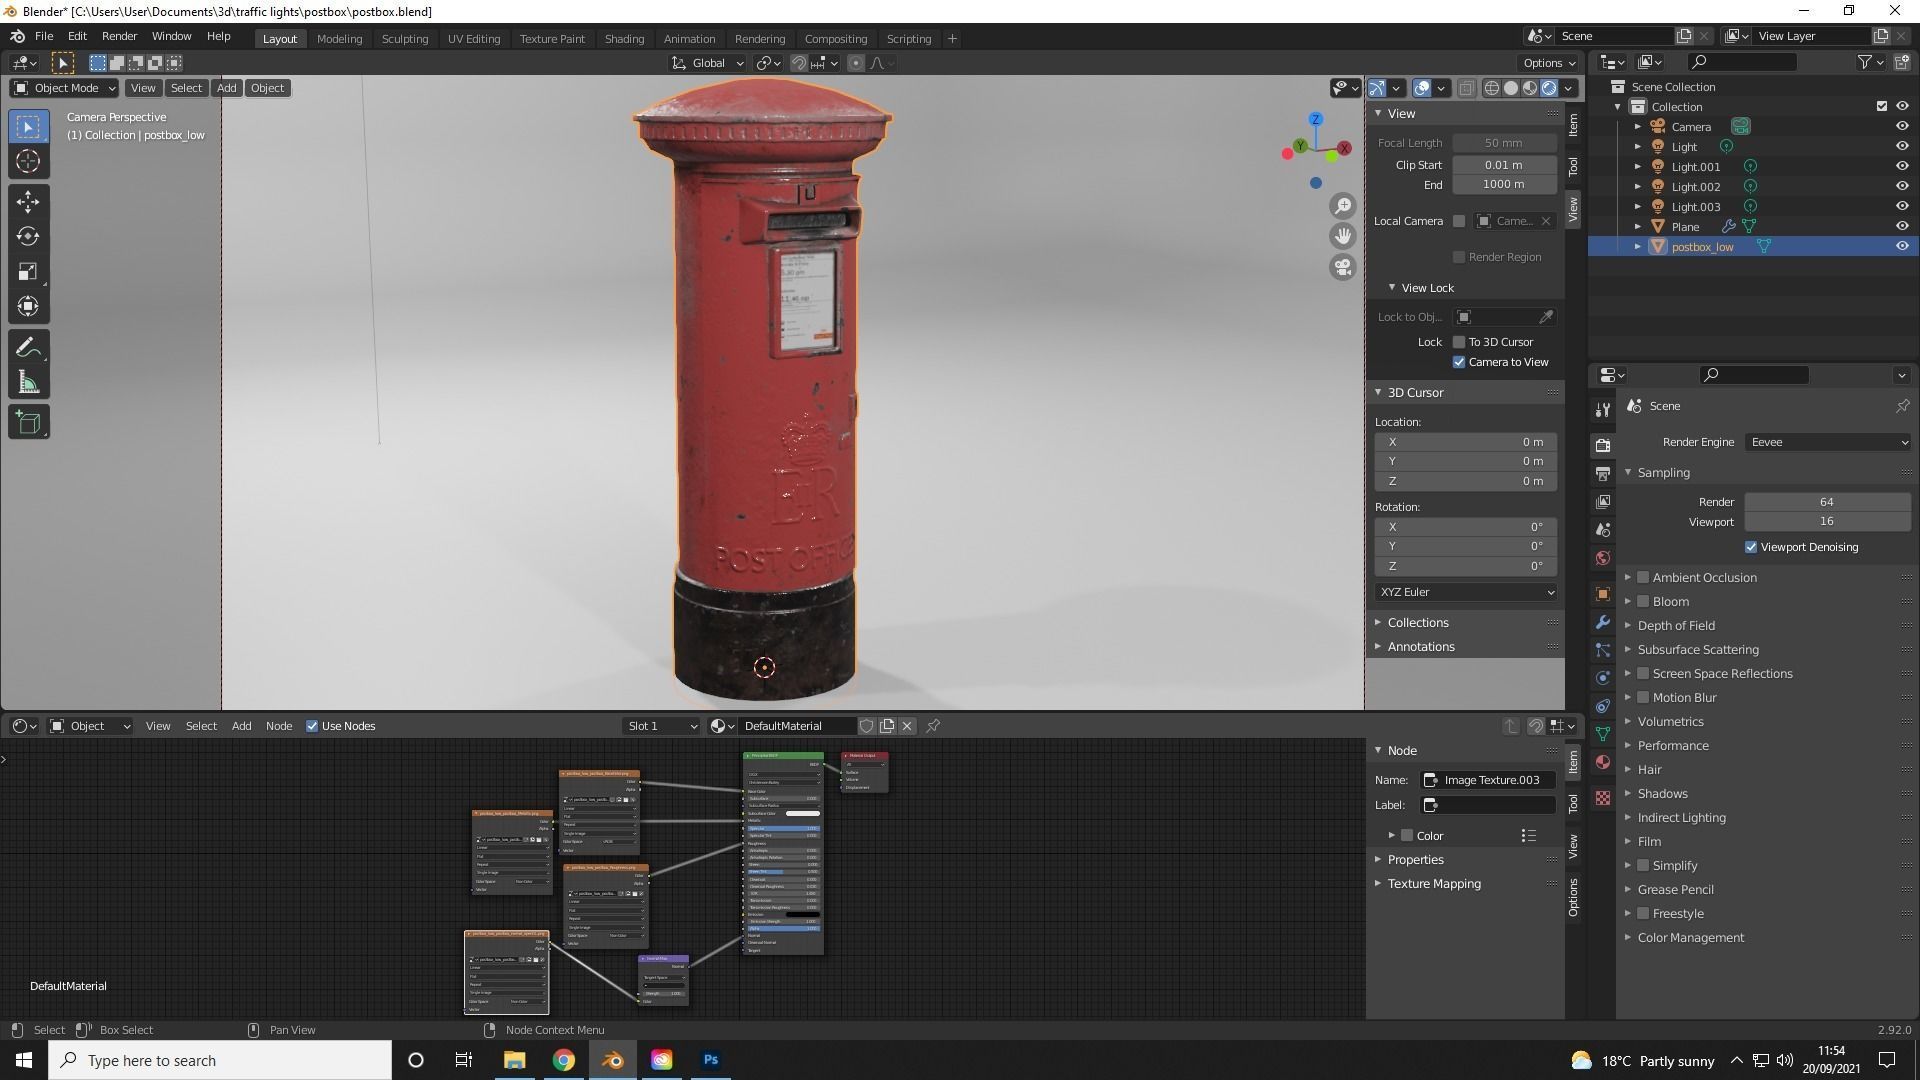The image size is (1920, 1080).
Task: Open the Slot 1 material slot dropdown
Action: coord(661,726)
